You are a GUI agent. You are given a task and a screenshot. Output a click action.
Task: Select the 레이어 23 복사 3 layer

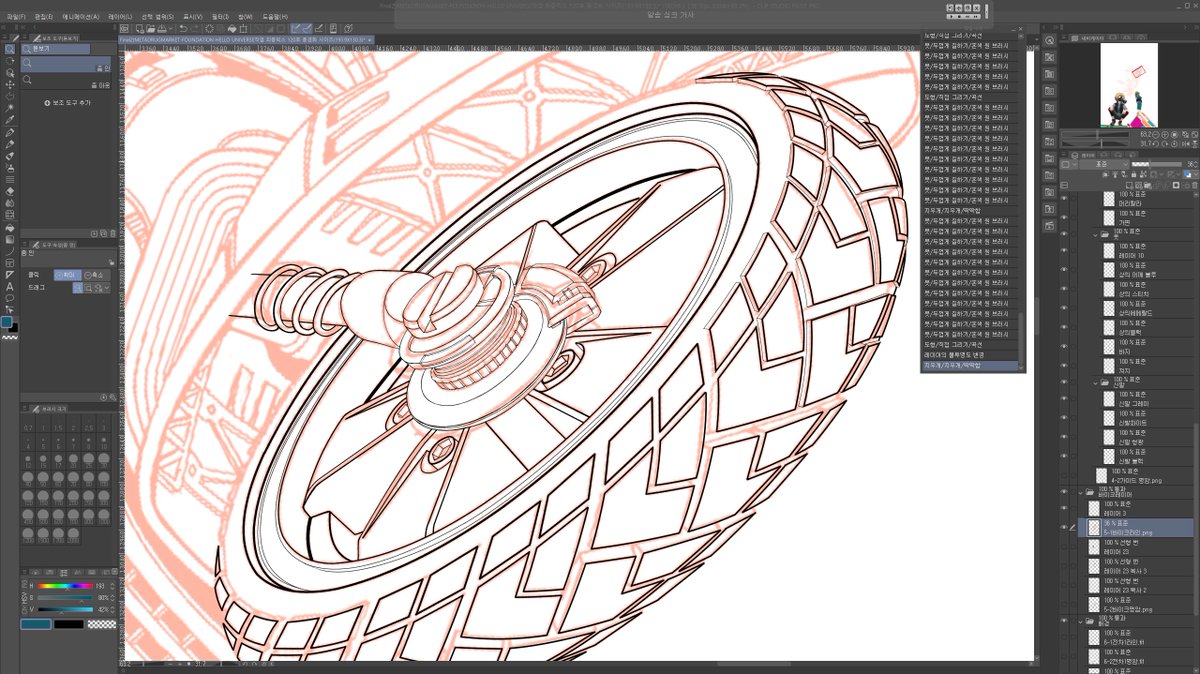coord(1138,567)
